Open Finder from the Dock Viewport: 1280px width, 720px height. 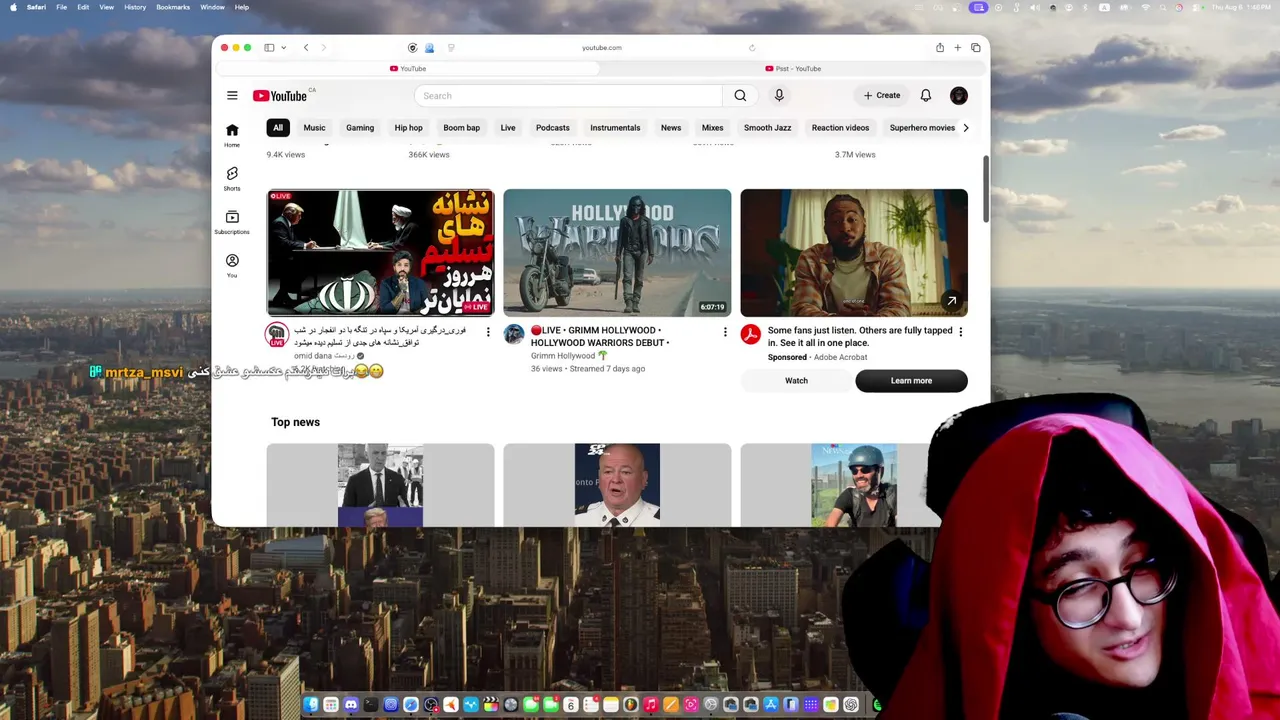311,705
